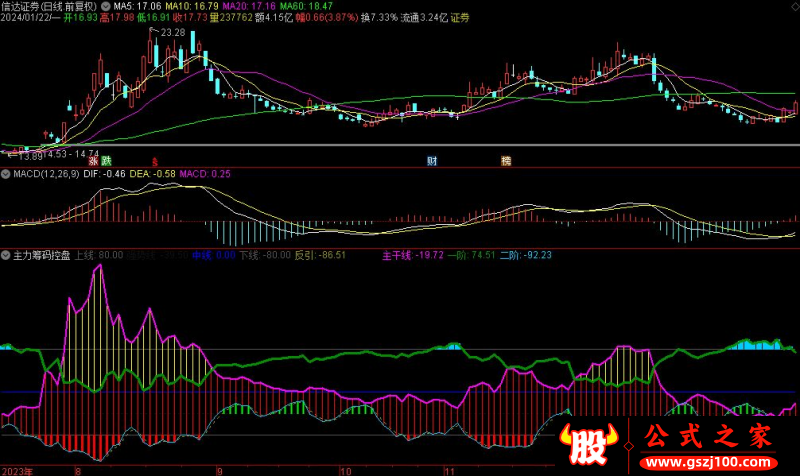The image size is (800, 476).
Task: Click the green 跌 event marker
Action: pos(105,160)
